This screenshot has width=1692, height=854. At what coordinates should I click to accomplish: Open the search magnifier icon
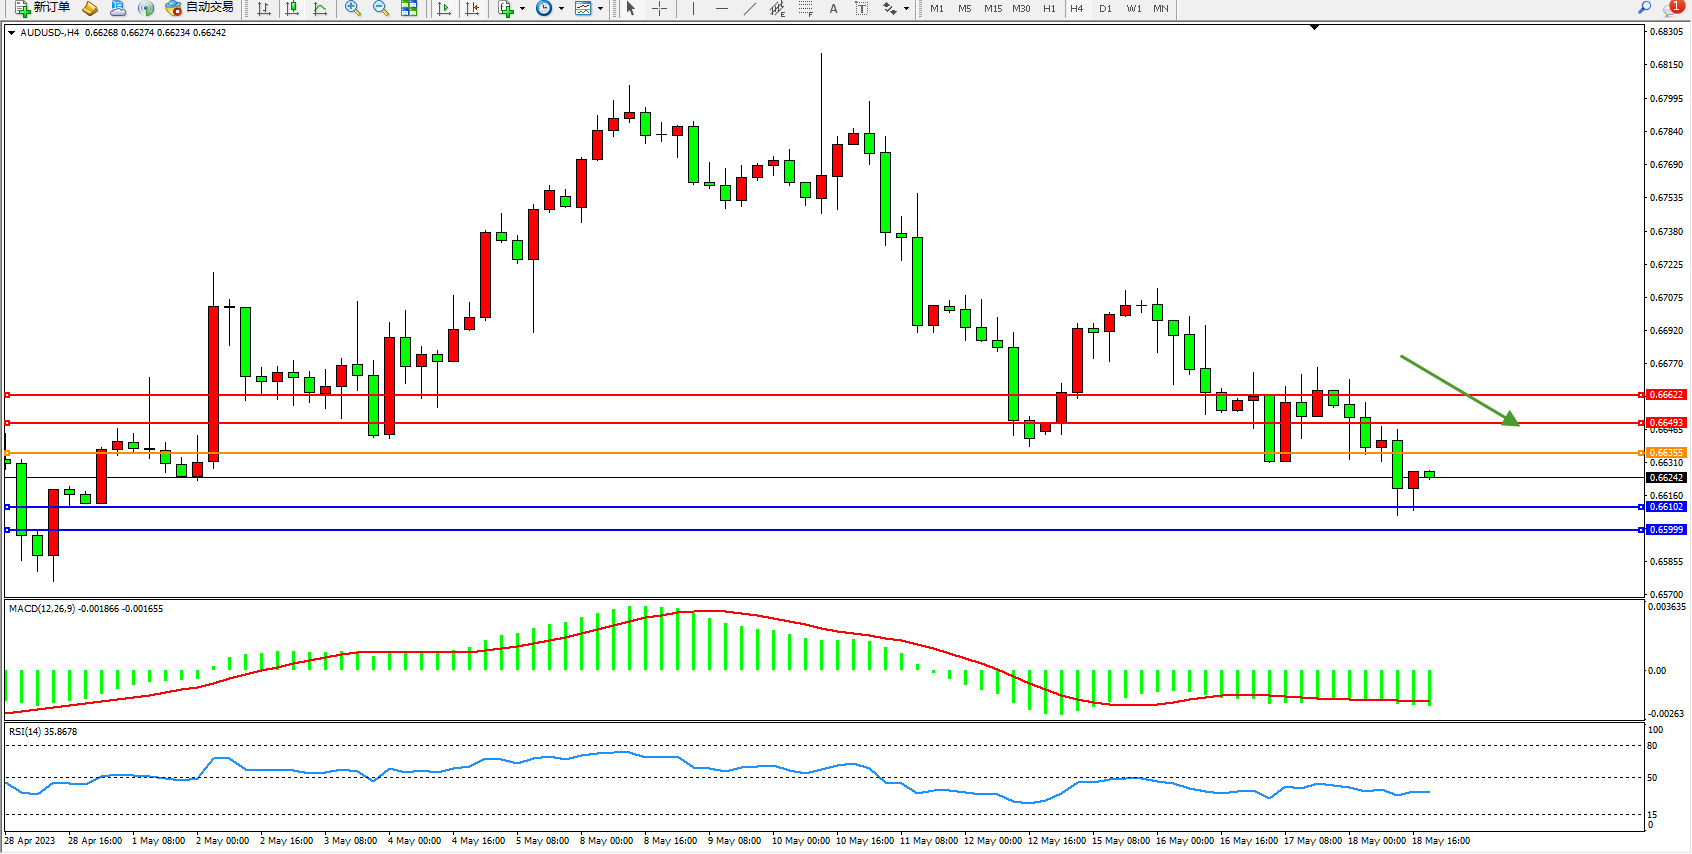pos(1644,8)
